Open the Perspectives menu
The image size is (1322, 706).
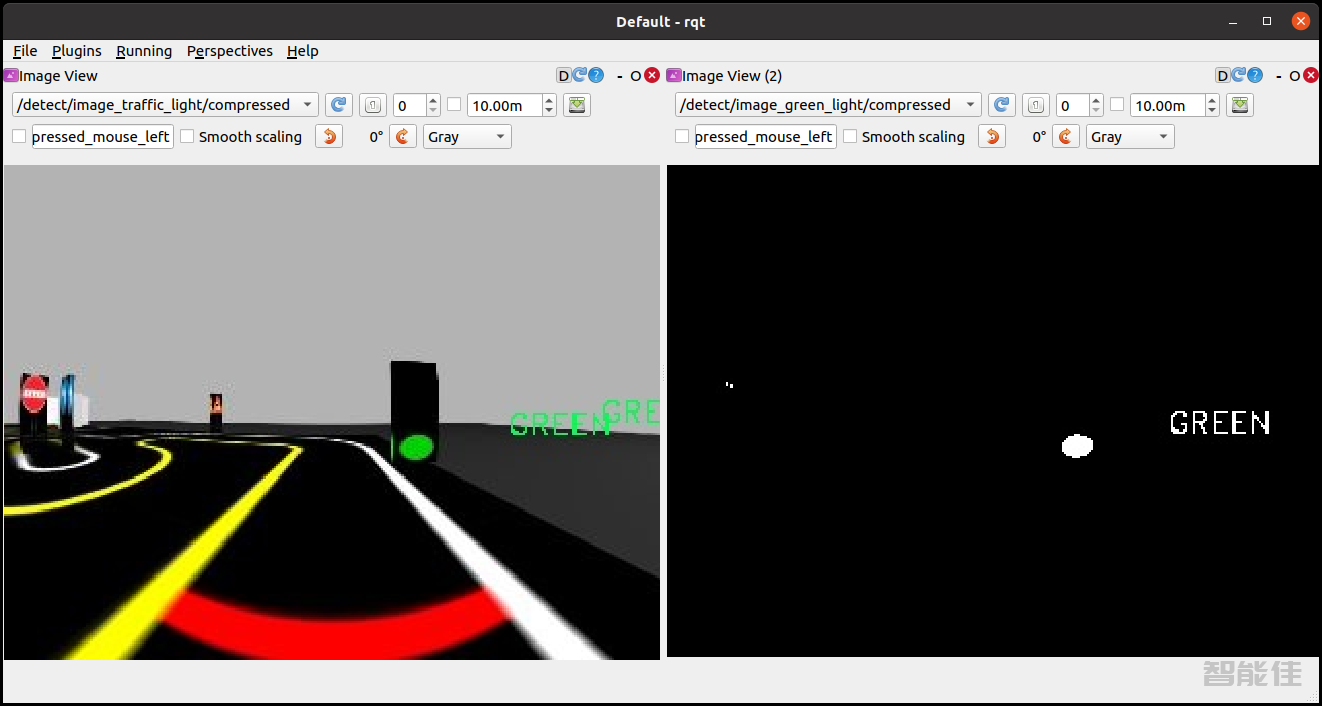click(229, 51)
